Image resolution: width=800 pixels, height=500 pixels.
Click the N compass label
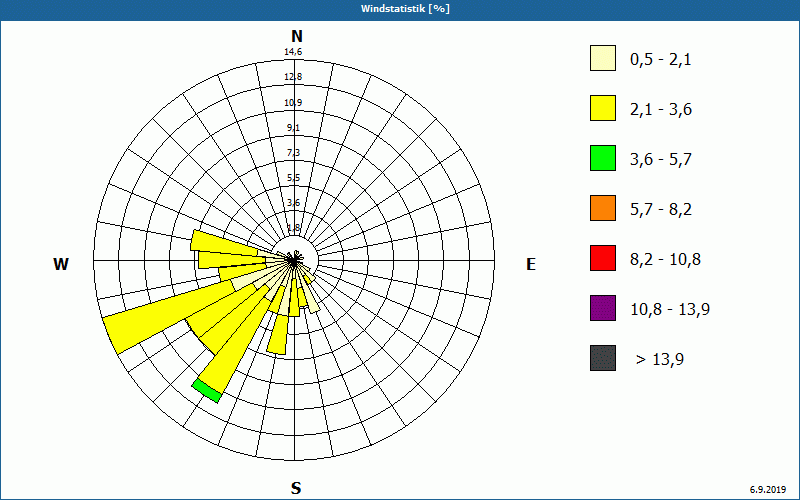pos(296,36)
